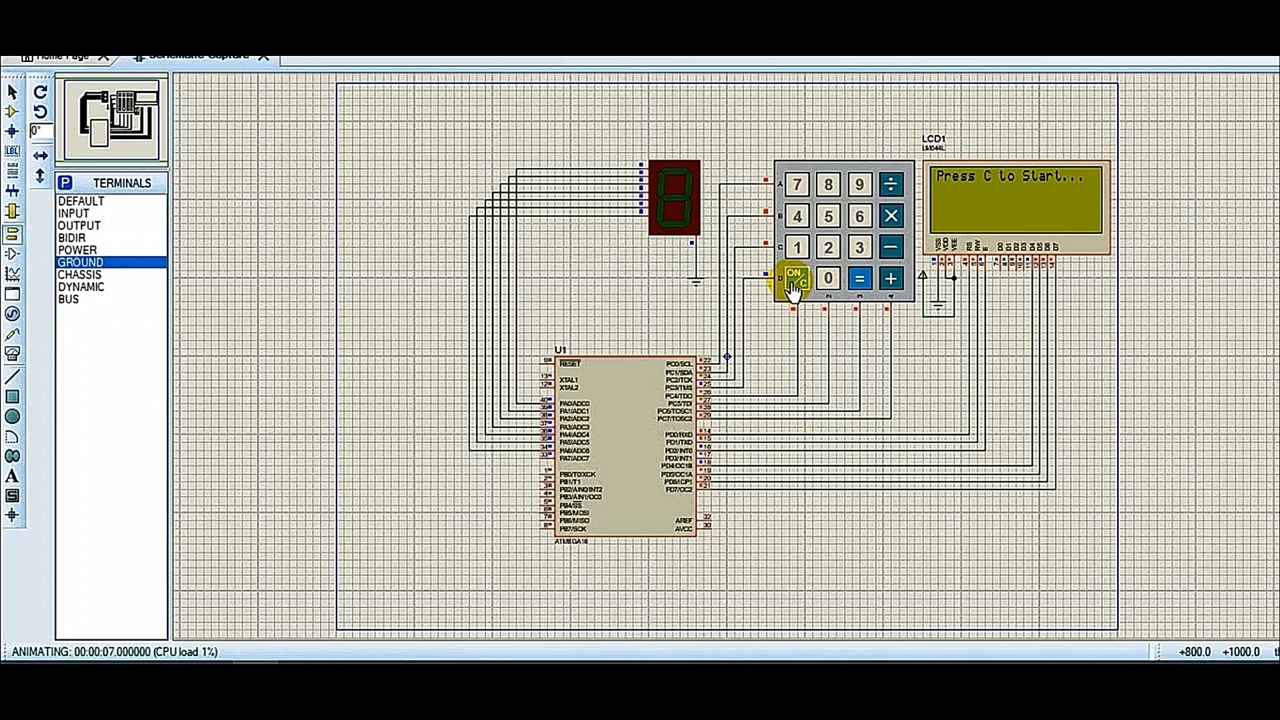Image resolution: width=1280 pixels, height=720 pixels.
Task: Click the Terminals Mode toolbar icon
Action: [12, 234]
